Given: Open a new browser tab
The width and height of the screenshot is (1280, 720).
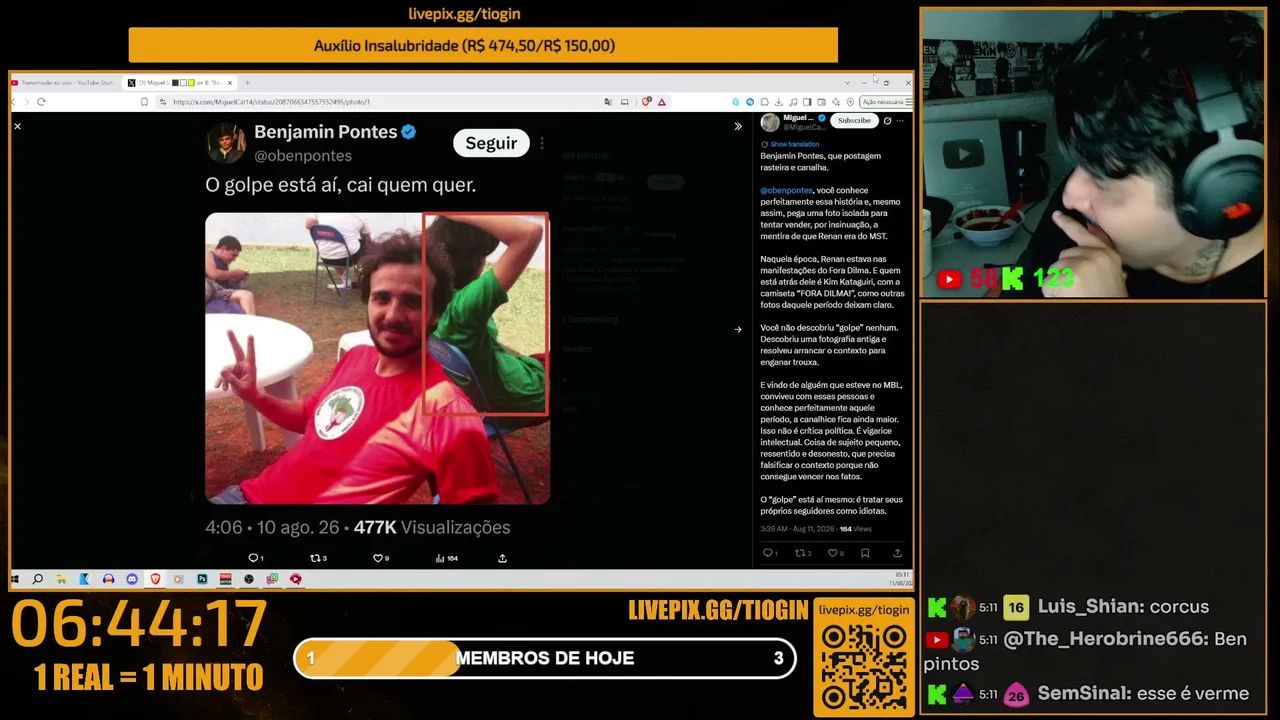Looking at the screenshot, I should (x=247, y=82).
